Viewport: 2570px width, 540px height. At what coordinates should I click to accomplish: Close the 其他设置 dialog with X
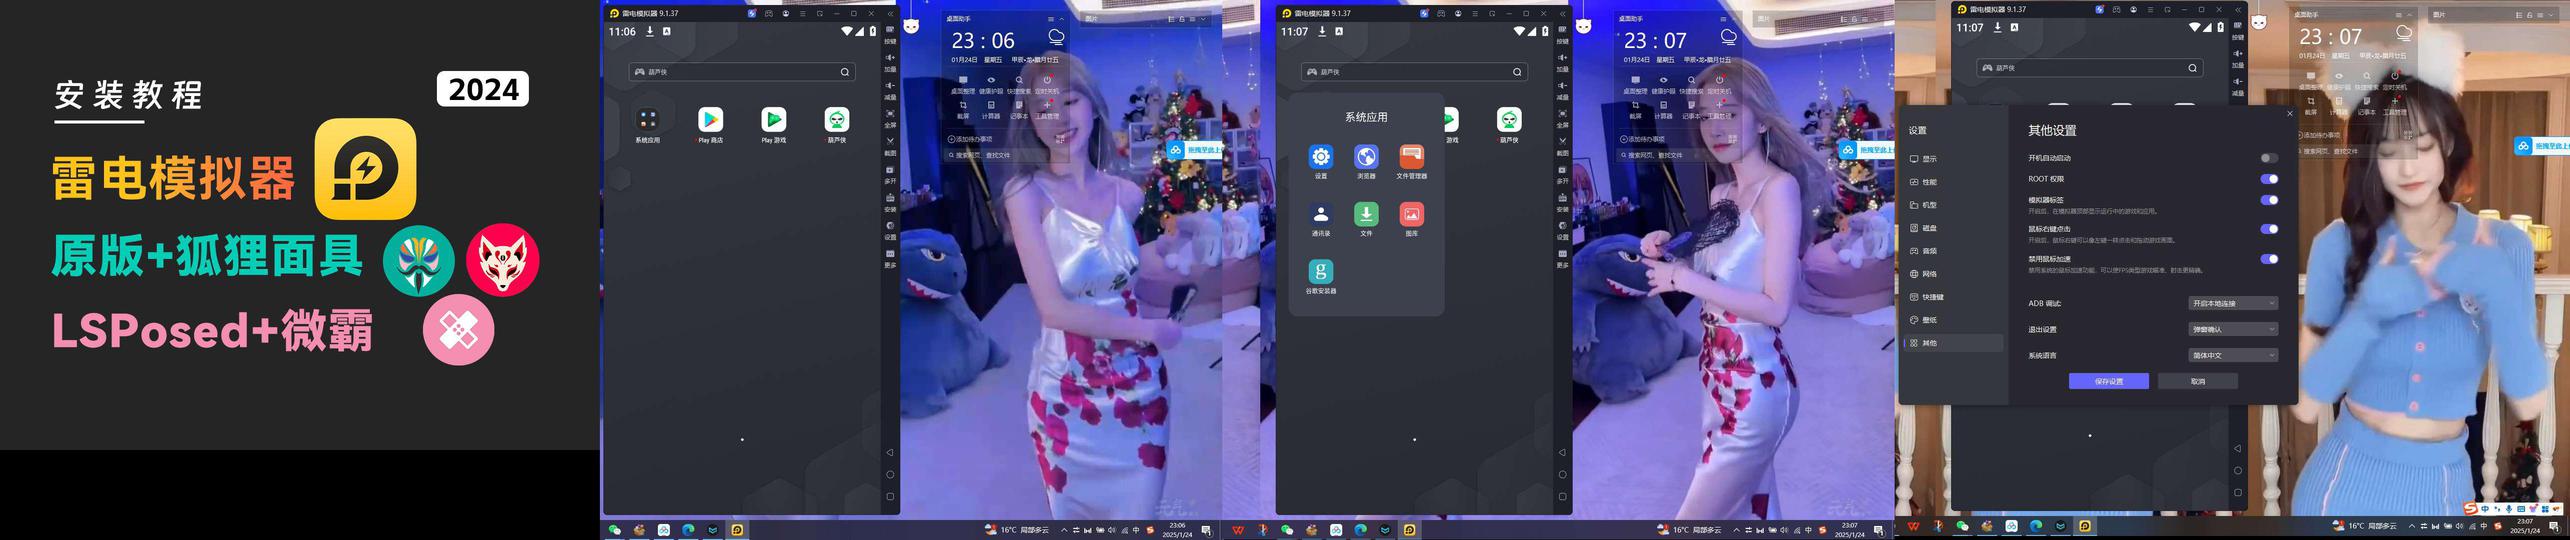click(2290, 114)
